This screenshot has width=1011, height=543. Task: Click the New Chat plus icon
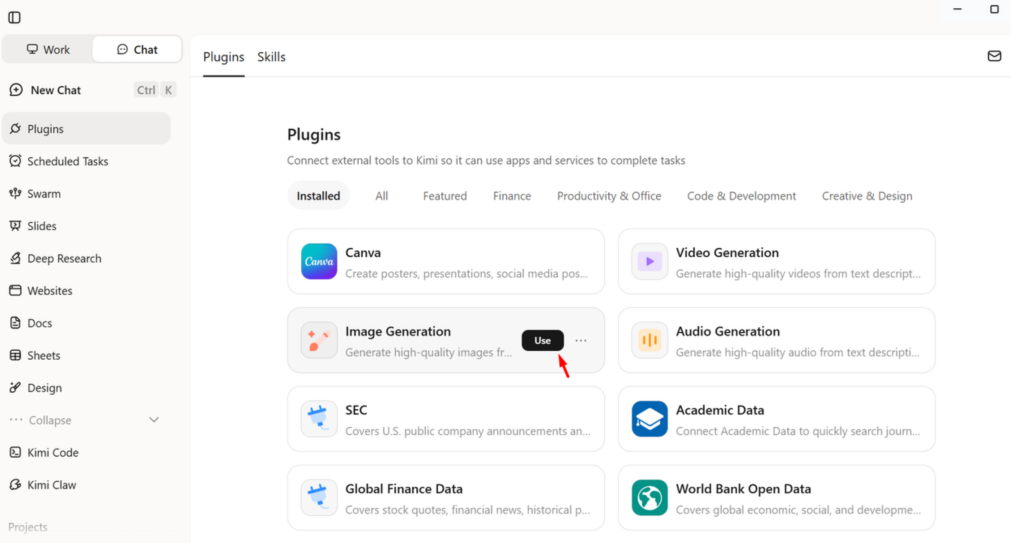click(16, 90)
